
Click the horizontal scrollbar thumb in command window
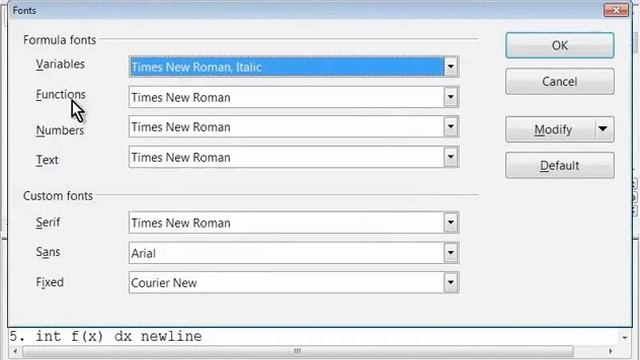click(298, 351)
